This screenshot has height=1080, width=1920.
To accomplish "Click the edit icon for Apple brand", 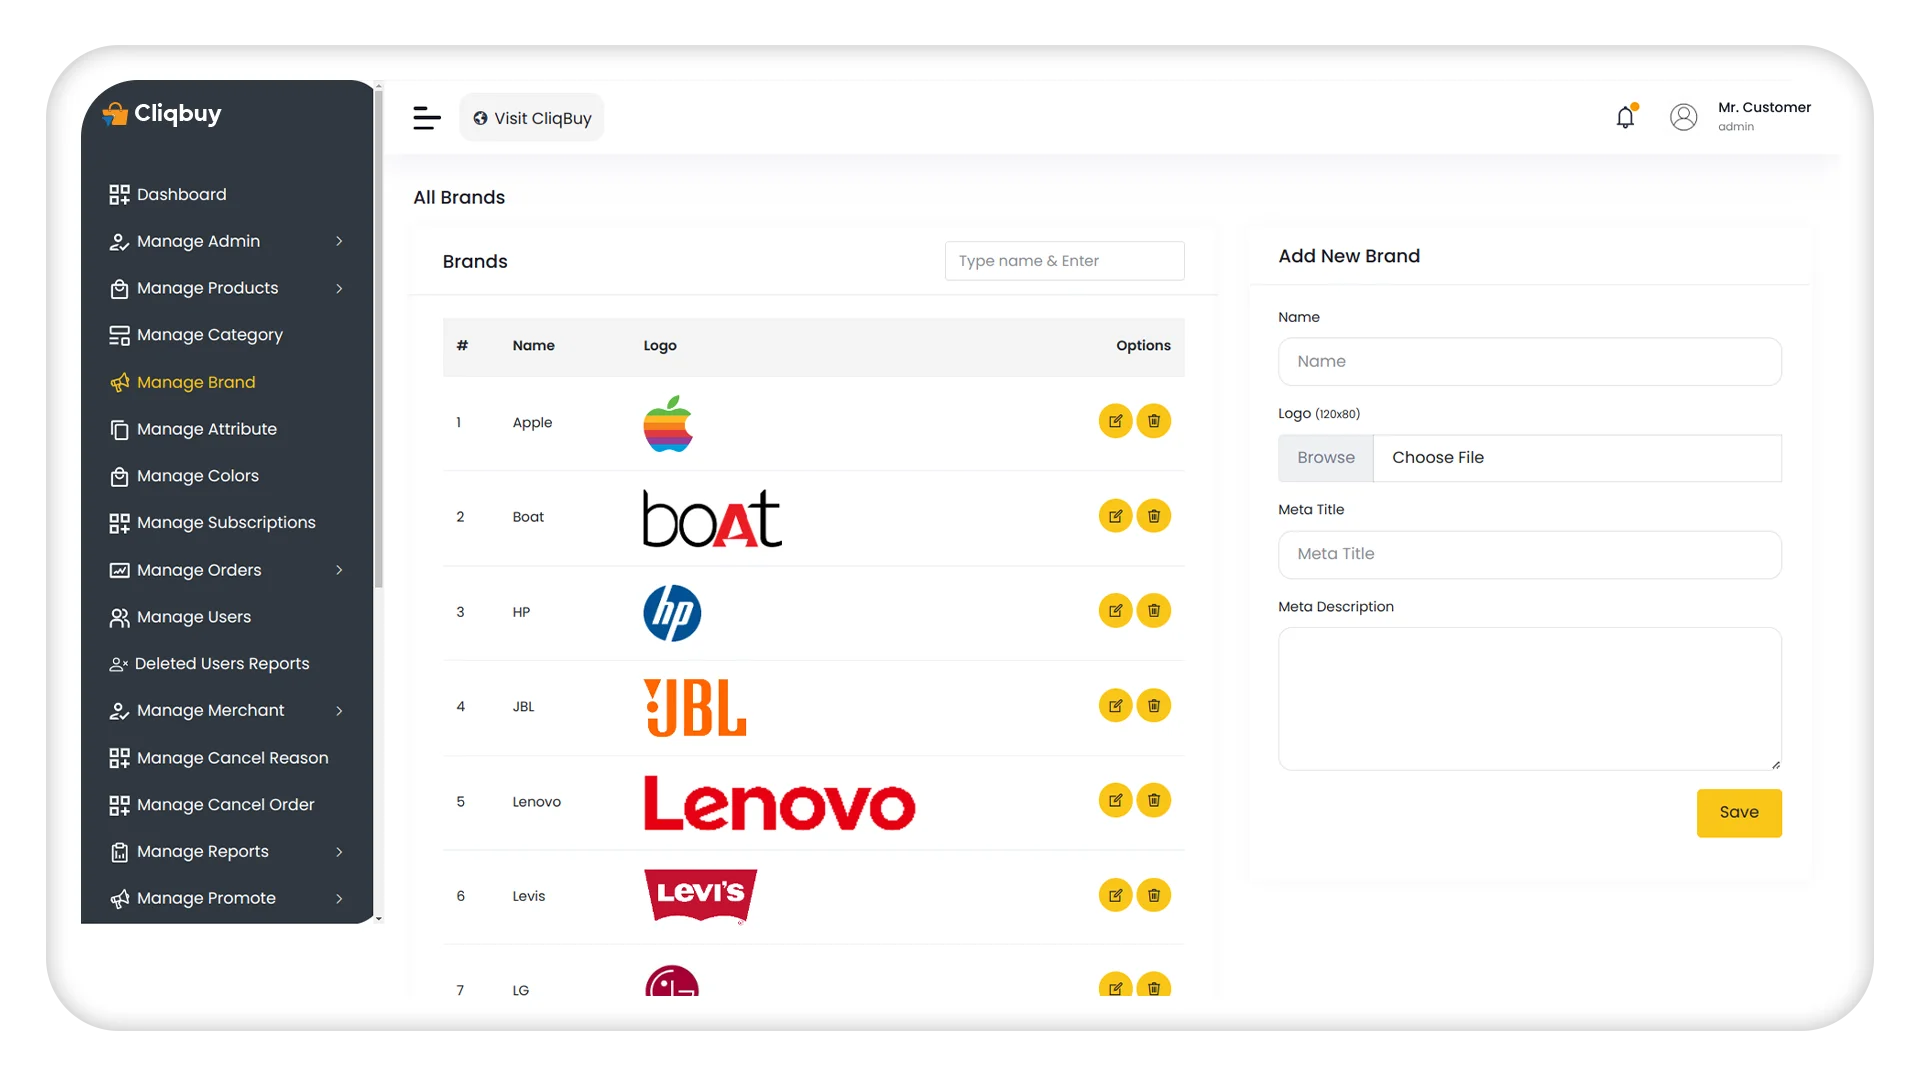I will coord(1116,421).
